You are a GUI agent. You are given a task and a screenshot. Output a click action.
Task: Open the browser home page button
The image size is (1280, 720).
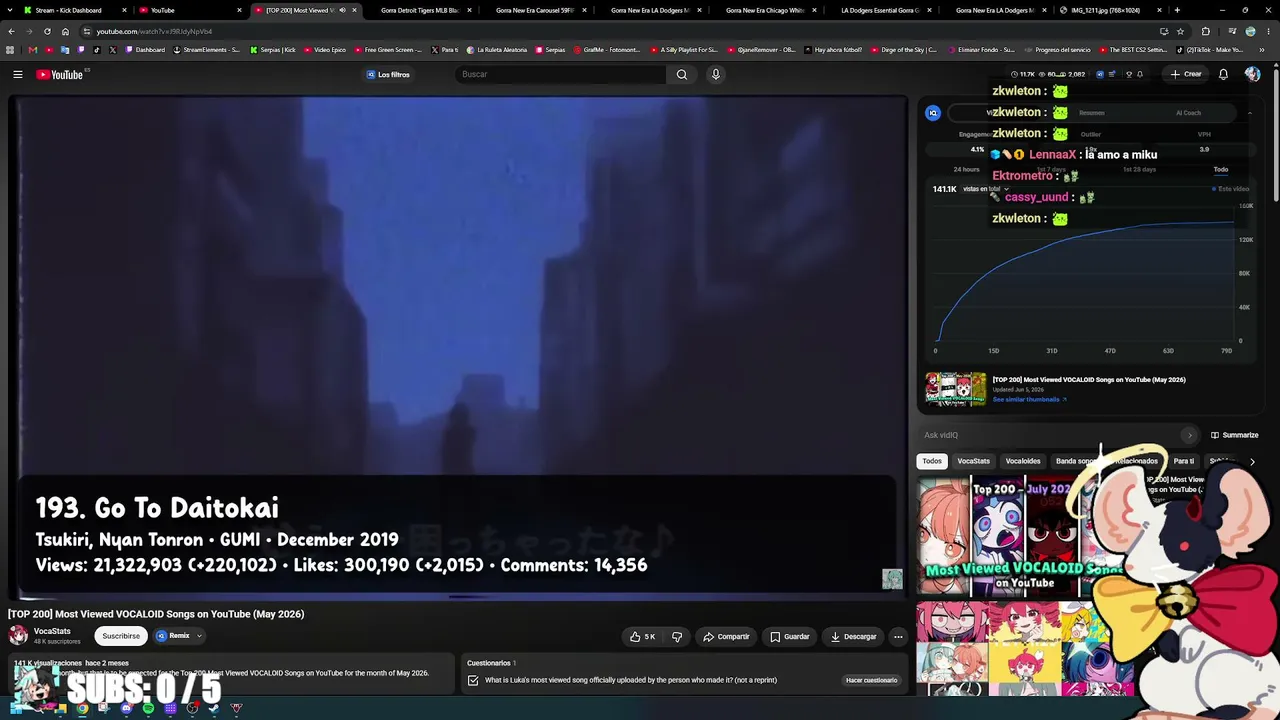65,31
